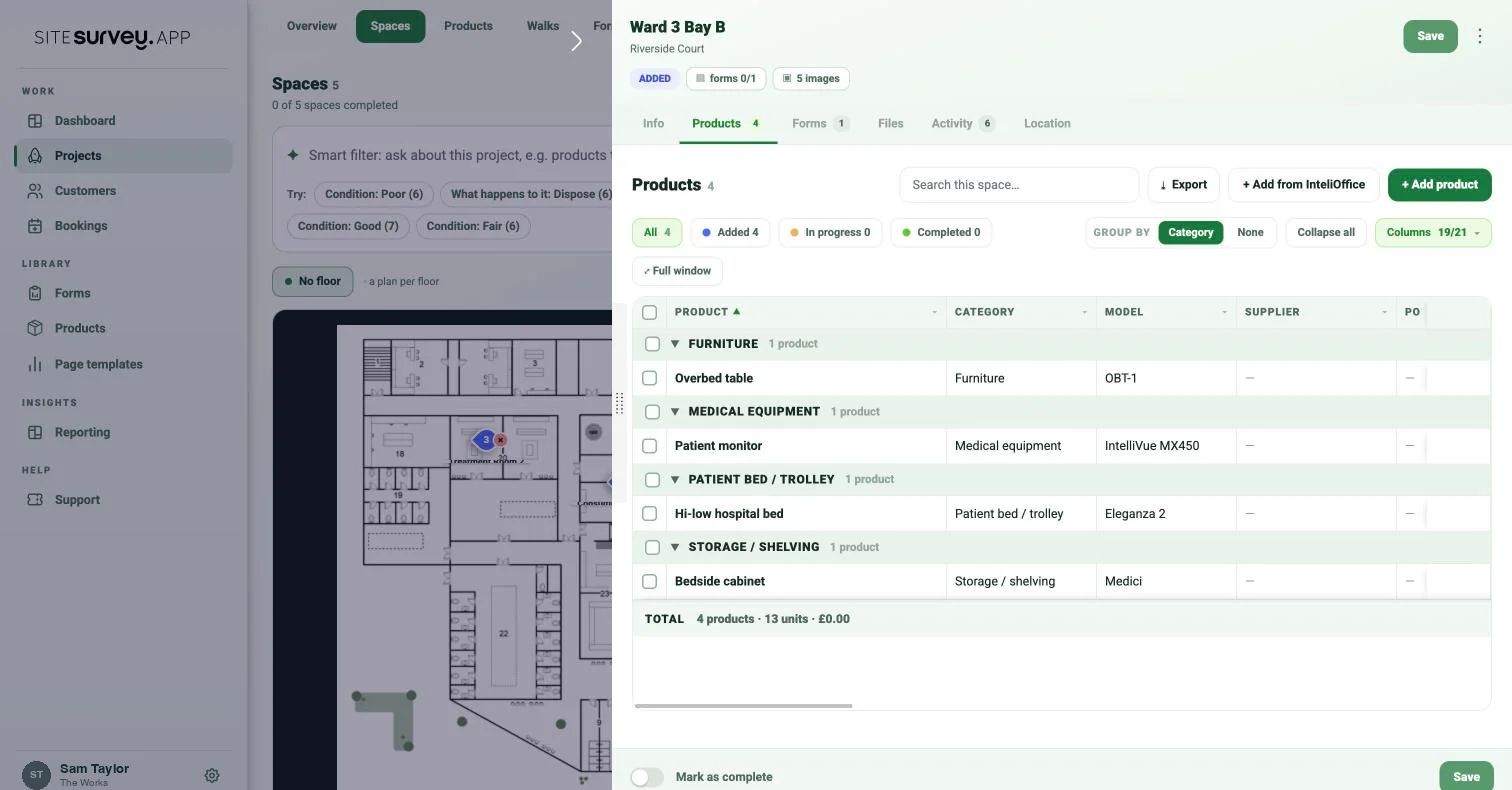Click the Reporting icon in sidebar
The image size is (1512, 790).
coord(35,433)
